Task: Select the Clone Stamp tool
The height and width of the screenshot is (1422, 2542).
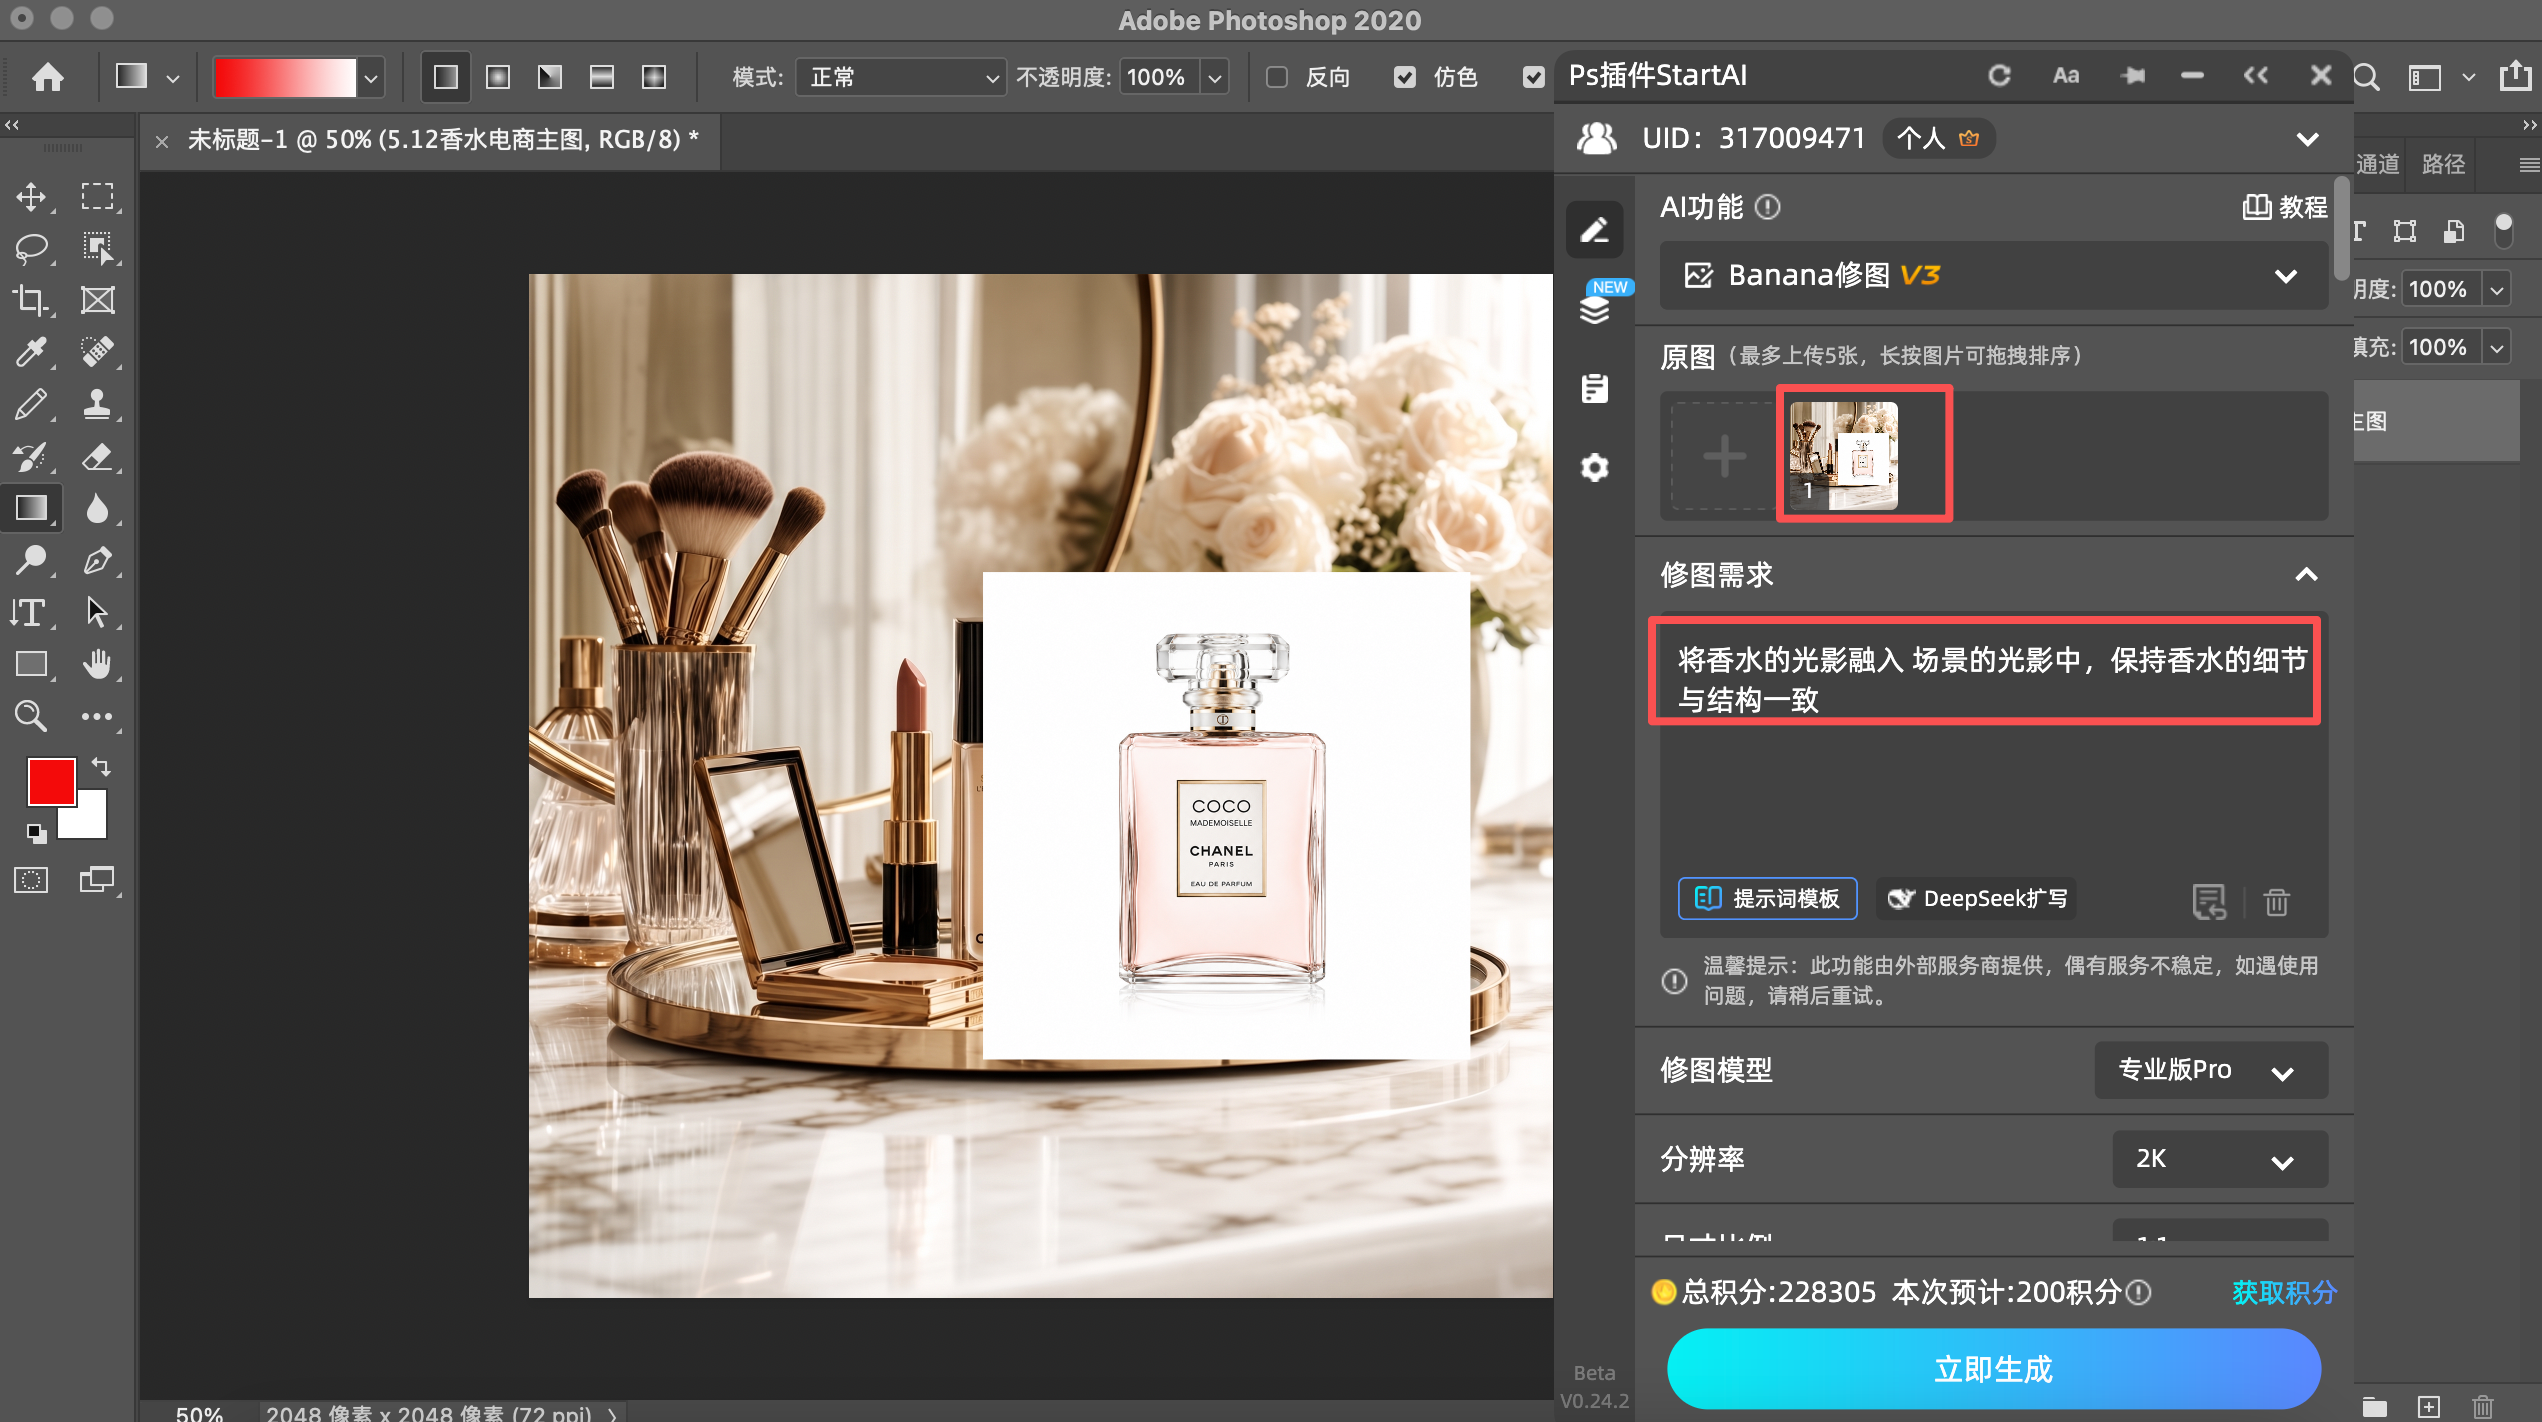Action: [97, 404]
